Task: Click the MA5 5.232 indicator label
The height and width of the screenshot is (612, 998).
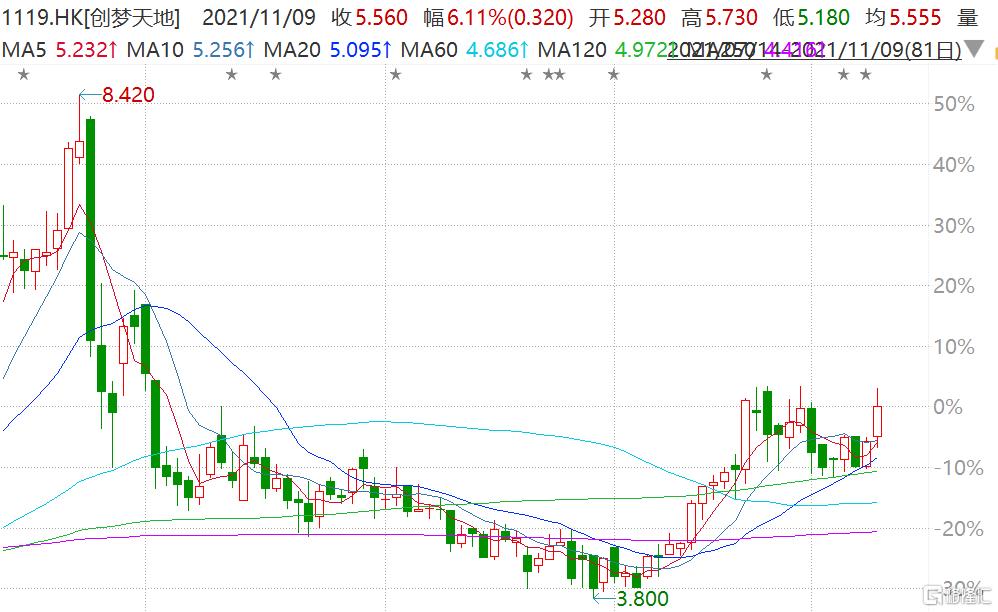Action: coord(60,49)
